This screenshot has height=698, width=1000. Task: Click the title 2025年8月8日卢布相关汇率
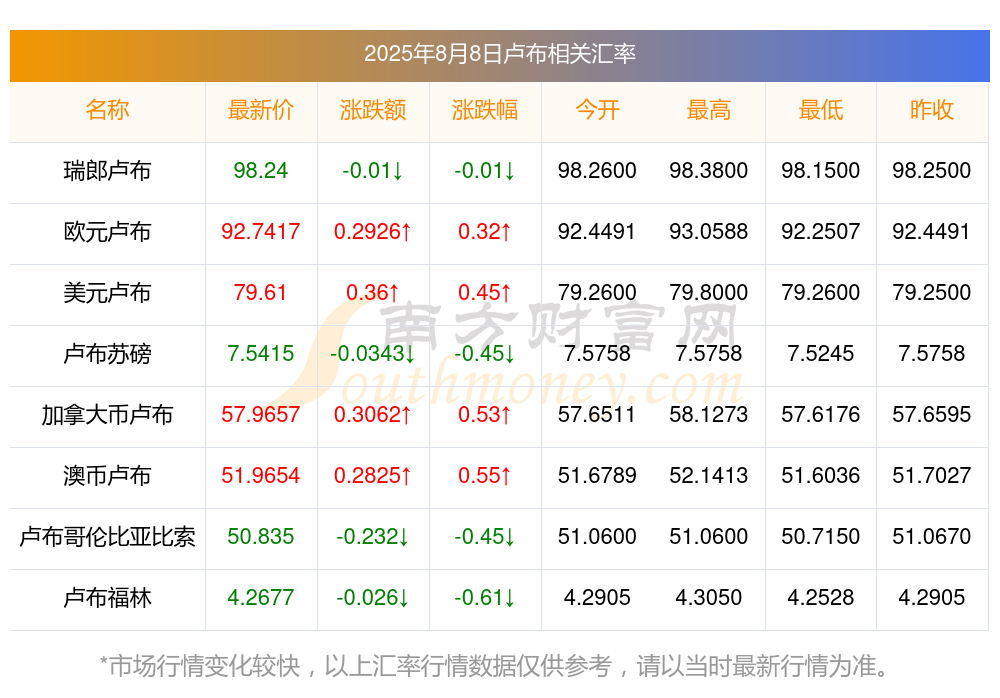pyautogui.click(x=499, y=54)
